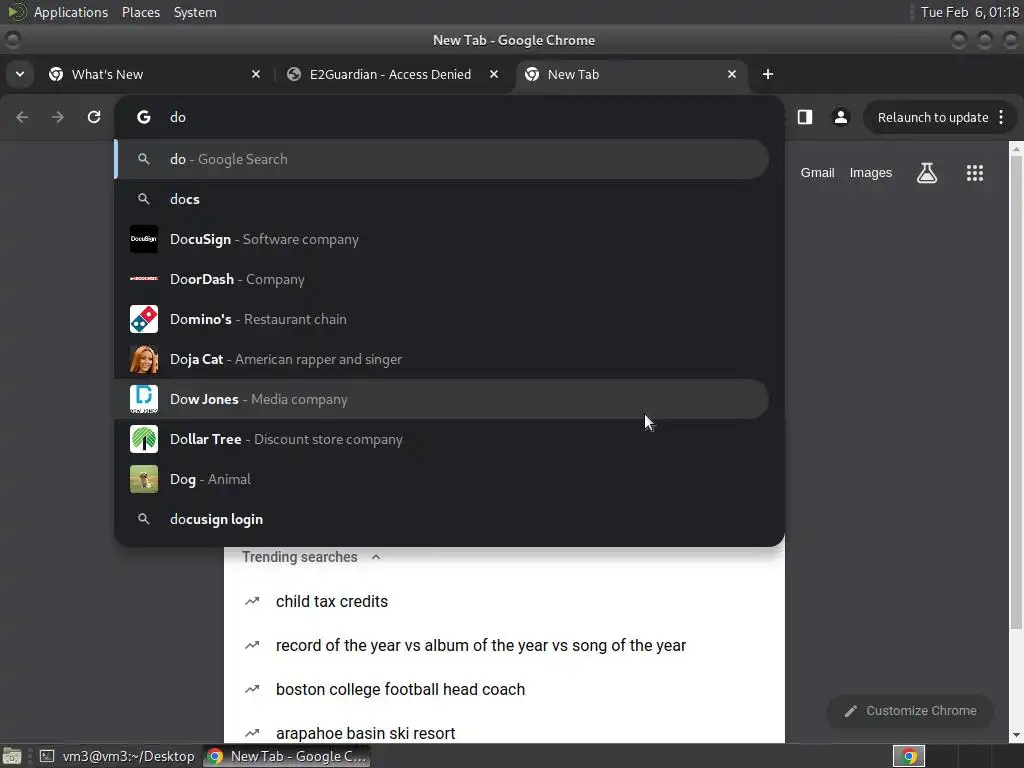
Task: Open the Images link
Action: click(x=871, y=173)
